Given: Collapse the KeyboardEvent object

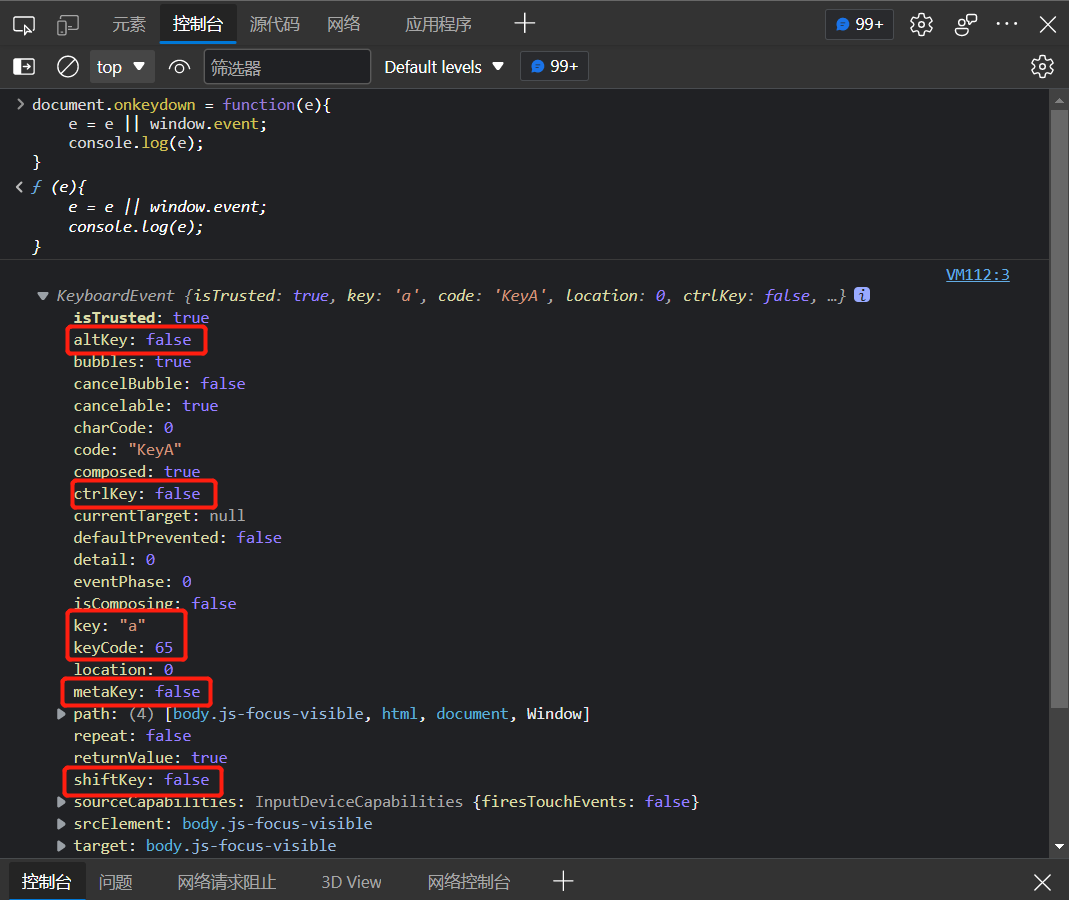Looking at the screenshot, I should [43, 296].
